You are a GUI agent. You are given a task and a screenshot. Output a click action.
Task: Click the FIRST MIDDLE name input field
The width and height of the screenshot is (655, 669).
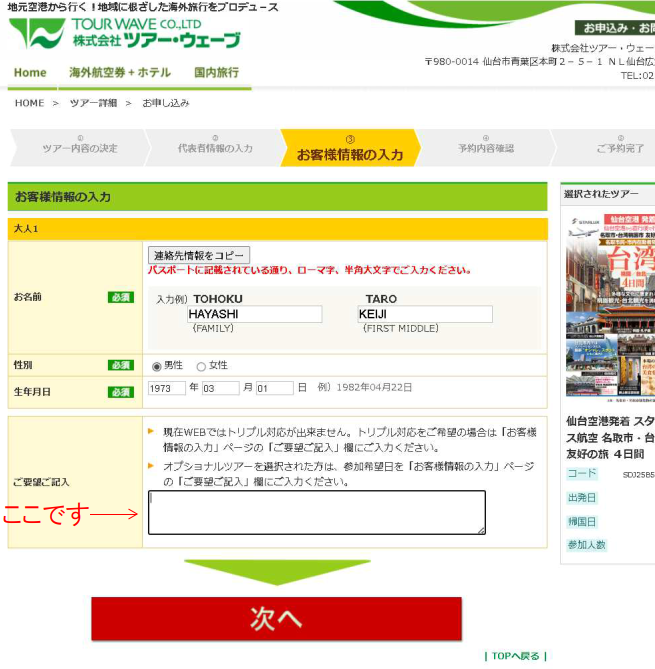click(425, 314)
